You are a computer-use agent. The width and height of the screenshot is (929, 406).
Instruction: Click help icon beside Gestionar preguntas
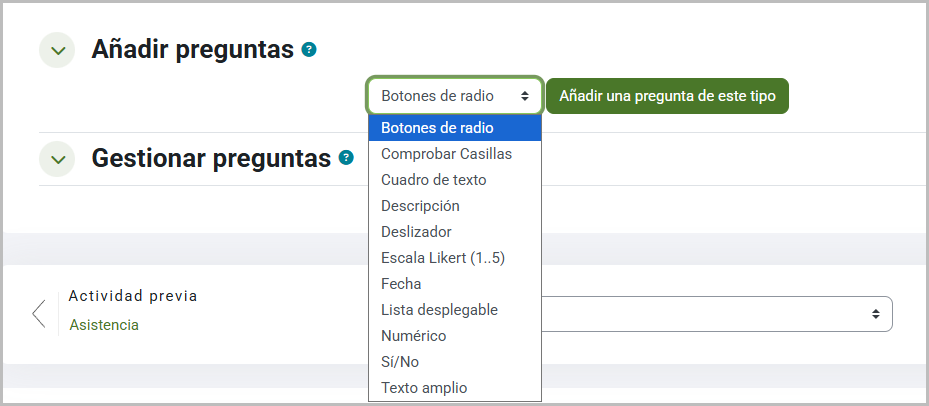point(346,158)
